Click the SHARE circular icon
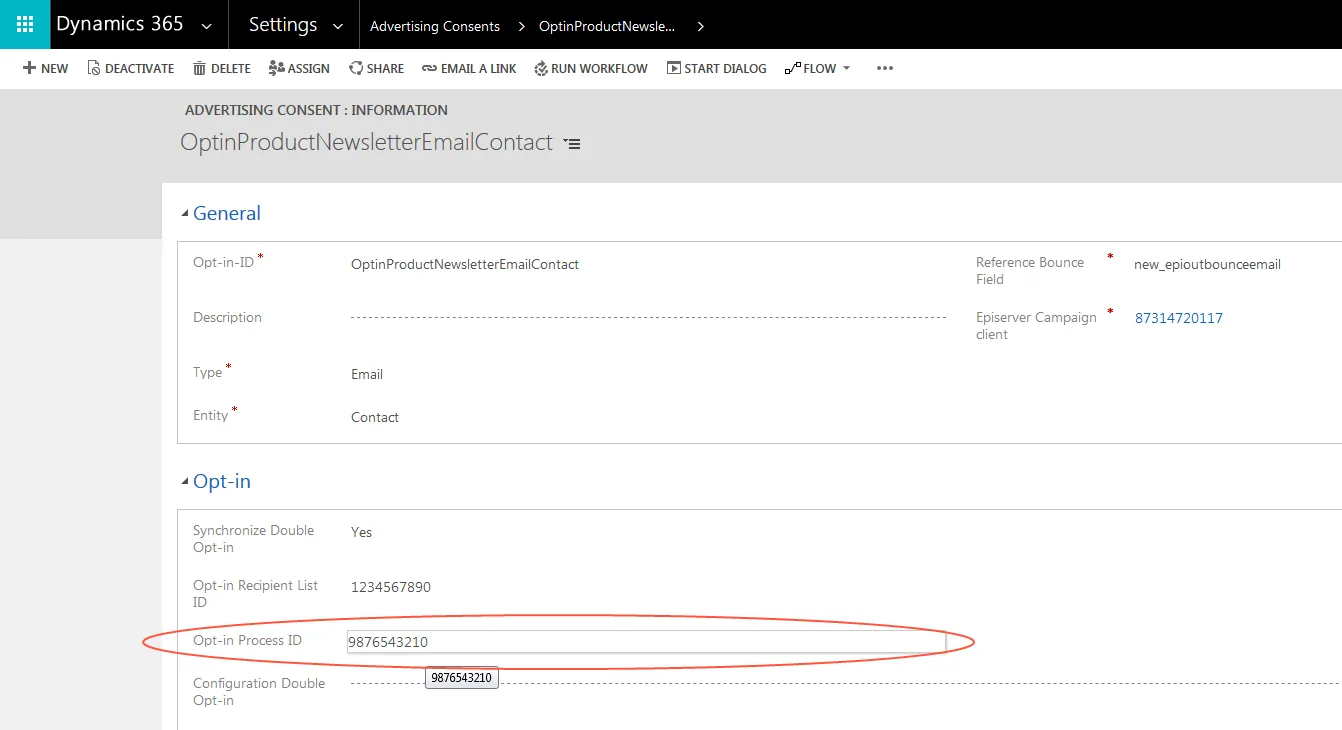Image resolution: width=1342 pixels, height=730 pixels. 356,68
